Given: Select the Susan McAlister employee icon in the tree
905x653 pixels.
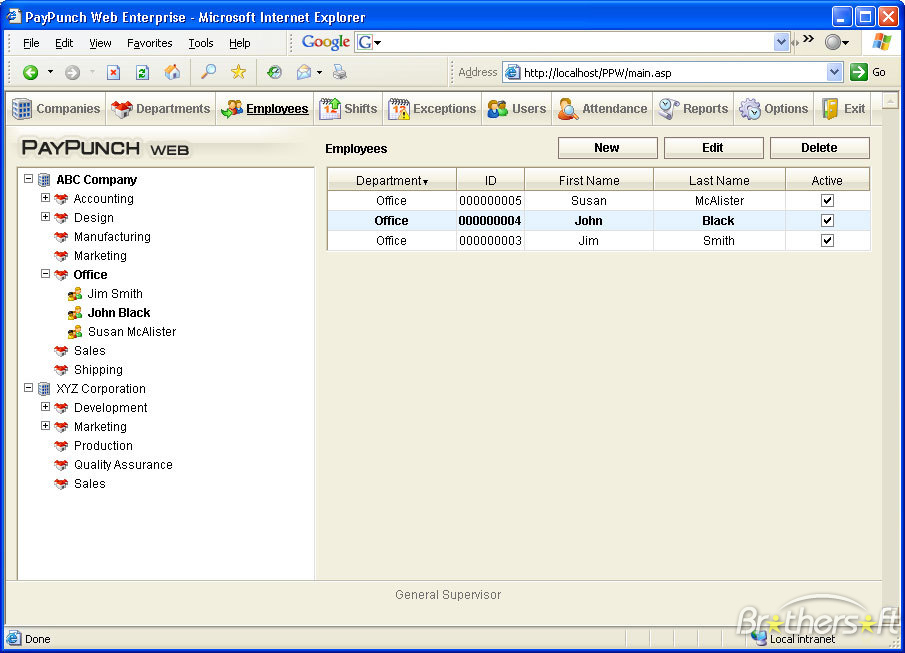Looking at the screenshot, I should [x=74, y=332].
